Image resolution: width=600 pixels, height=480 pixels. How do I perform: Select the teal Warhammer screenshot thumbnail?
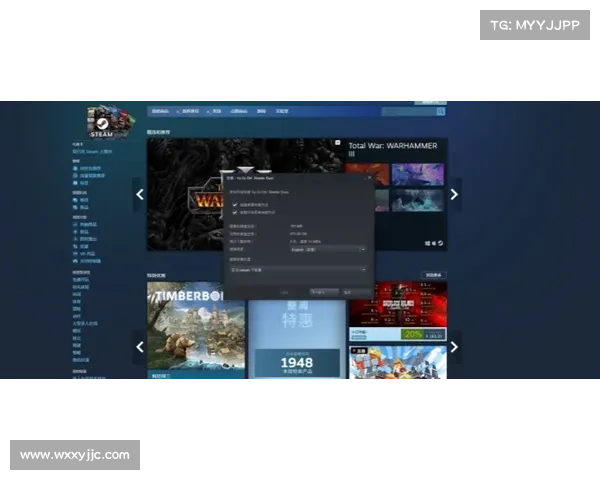coord(418,200)
